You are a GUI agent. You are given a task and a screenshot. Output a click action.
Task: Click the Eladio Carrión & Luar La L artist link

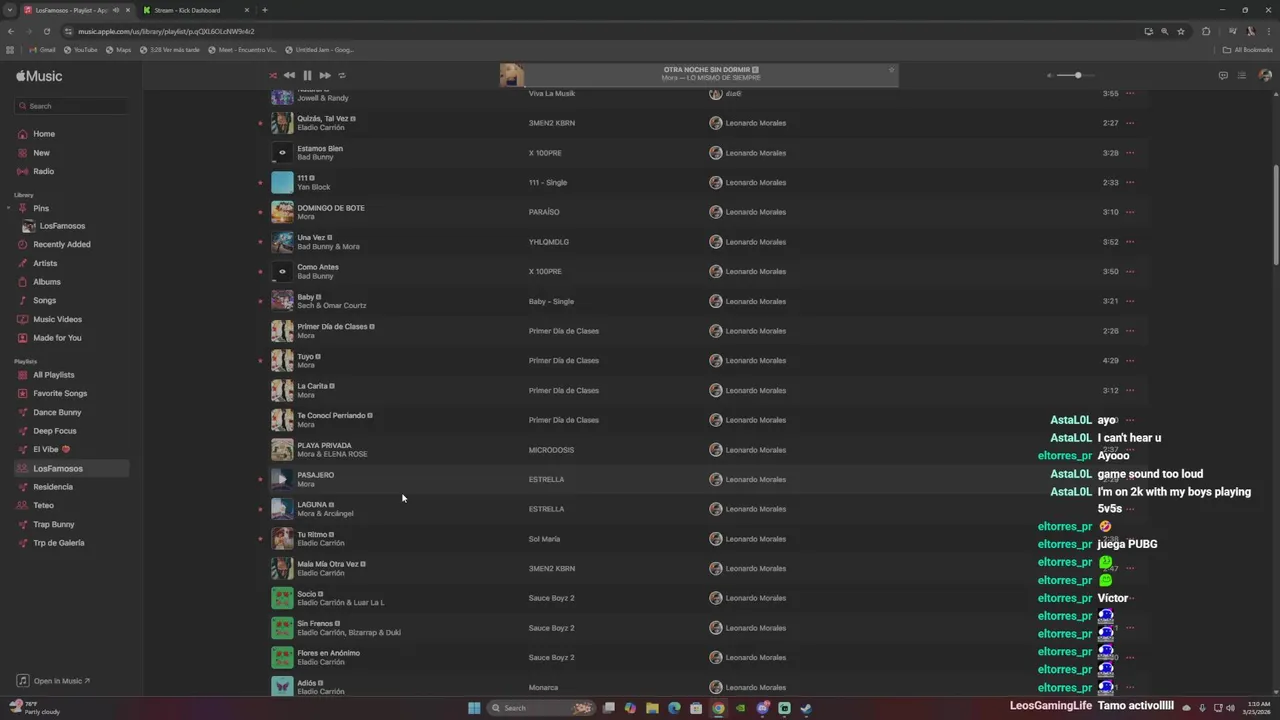coord(341,603)
